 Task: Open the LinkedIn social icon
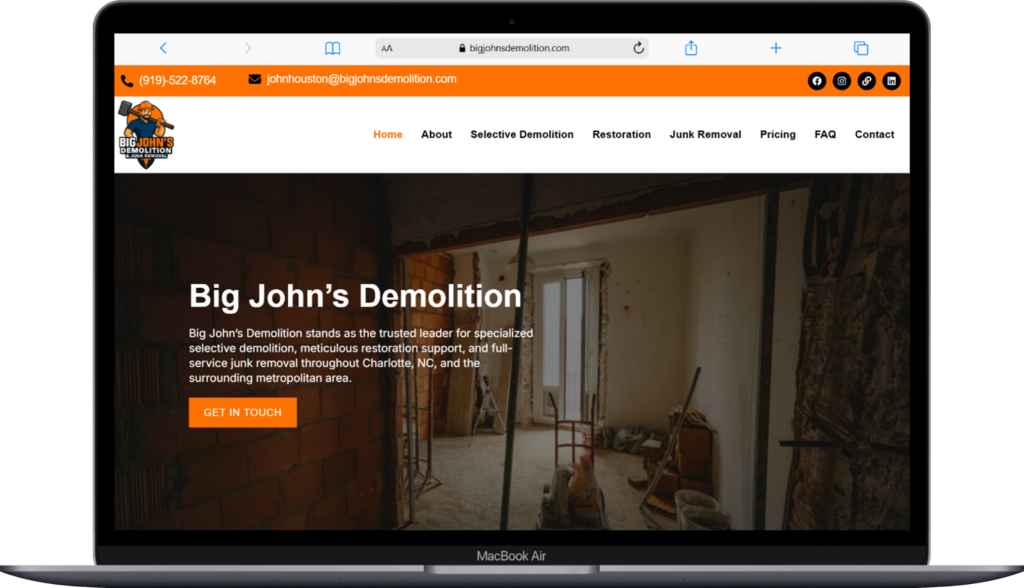click(x=891, y=81)
